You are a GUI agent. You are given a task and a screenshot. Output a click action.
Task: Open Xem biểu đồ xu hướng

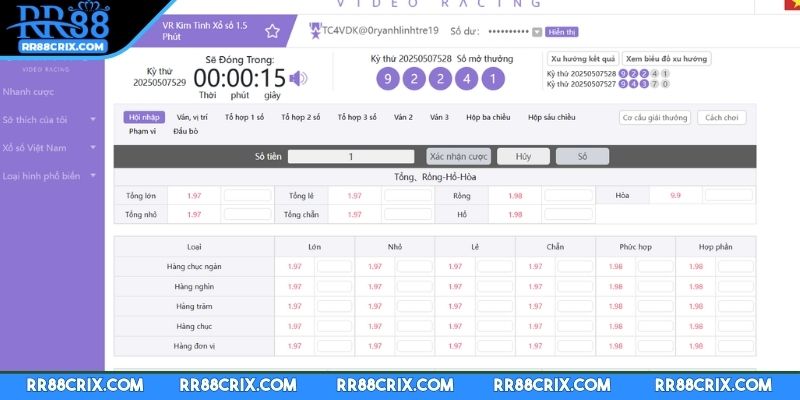pyautogui.click(x=666, y=59)
